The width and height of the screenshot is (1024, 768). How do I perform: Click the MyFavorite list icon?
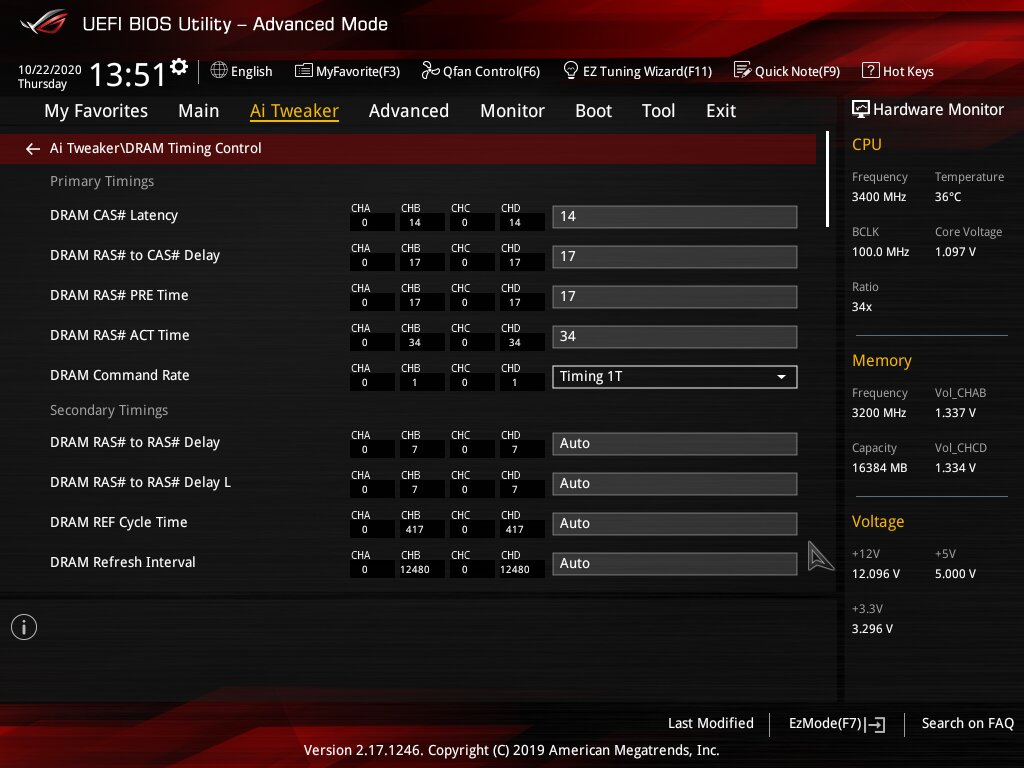(304, 71)
